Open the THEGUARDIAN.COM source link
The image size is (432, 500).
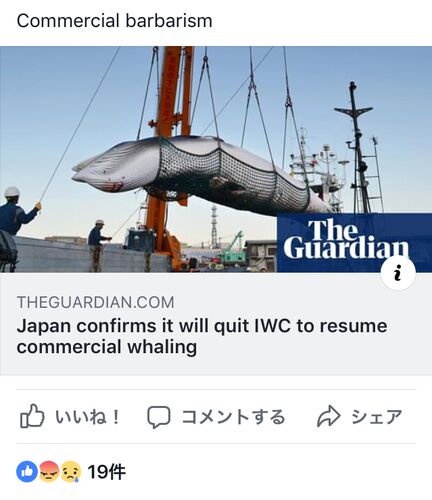click(x=95, y=302)
